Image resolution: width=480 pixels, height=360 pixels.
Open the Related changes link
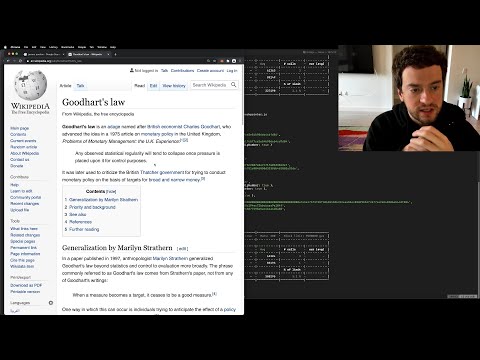point(25,235)
